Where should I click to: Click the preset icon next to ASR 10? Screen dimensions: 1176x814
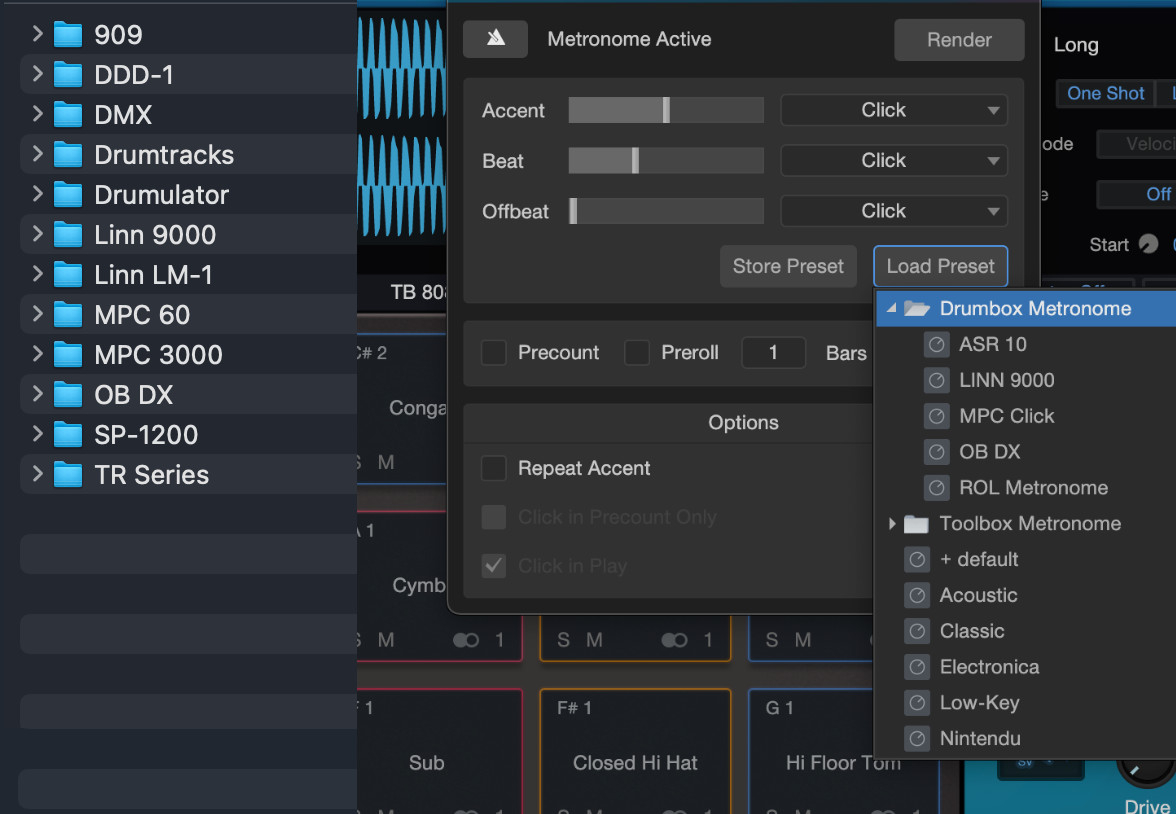click(936, 344)
